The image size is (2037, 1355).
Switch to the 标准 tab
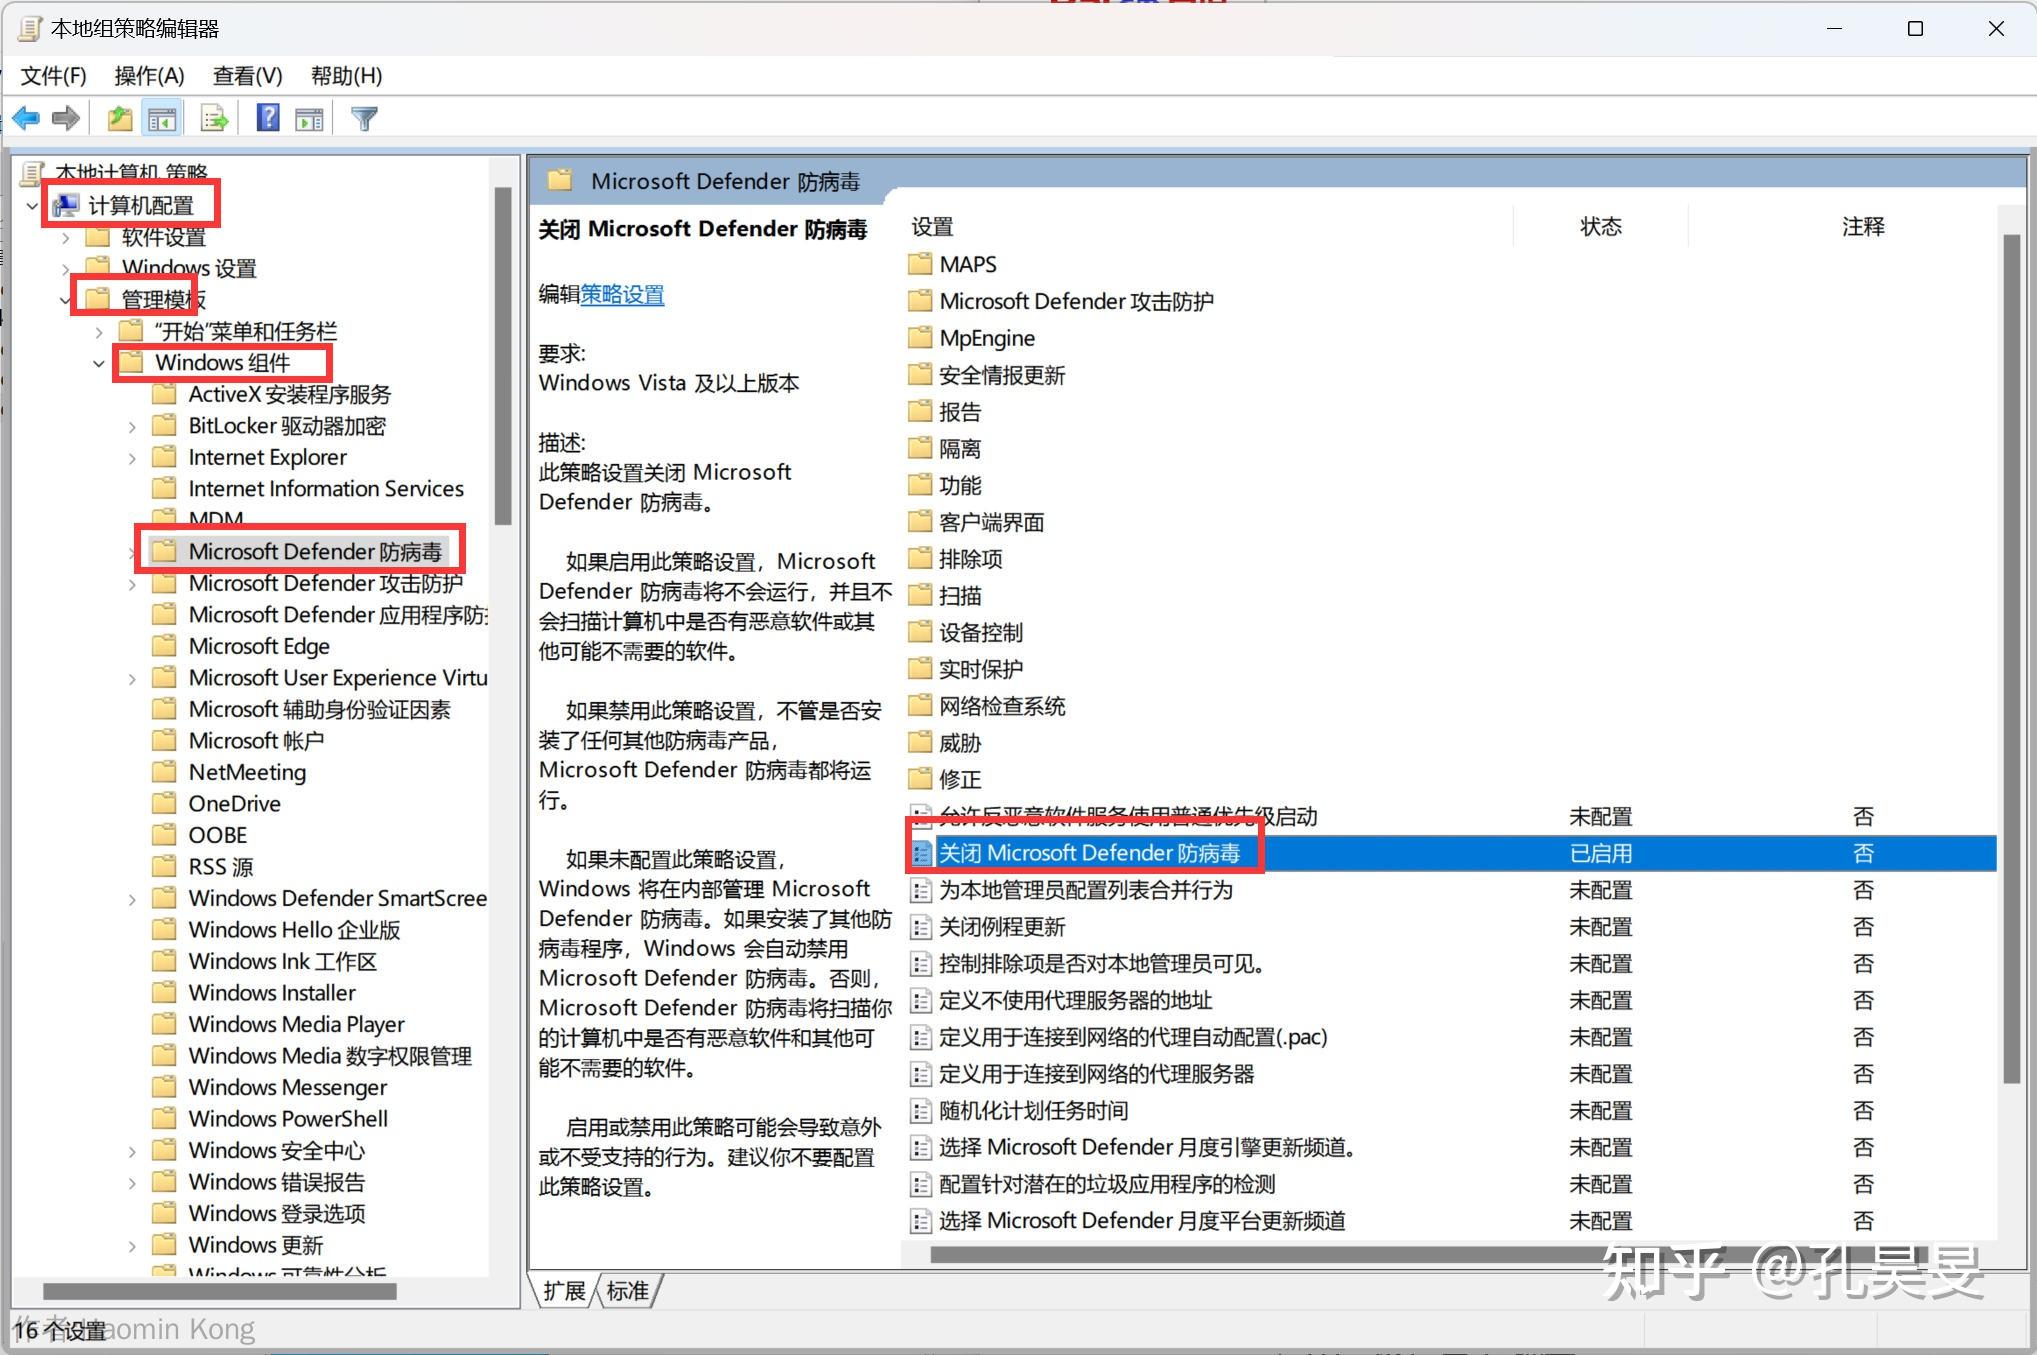coord(628,1291)
